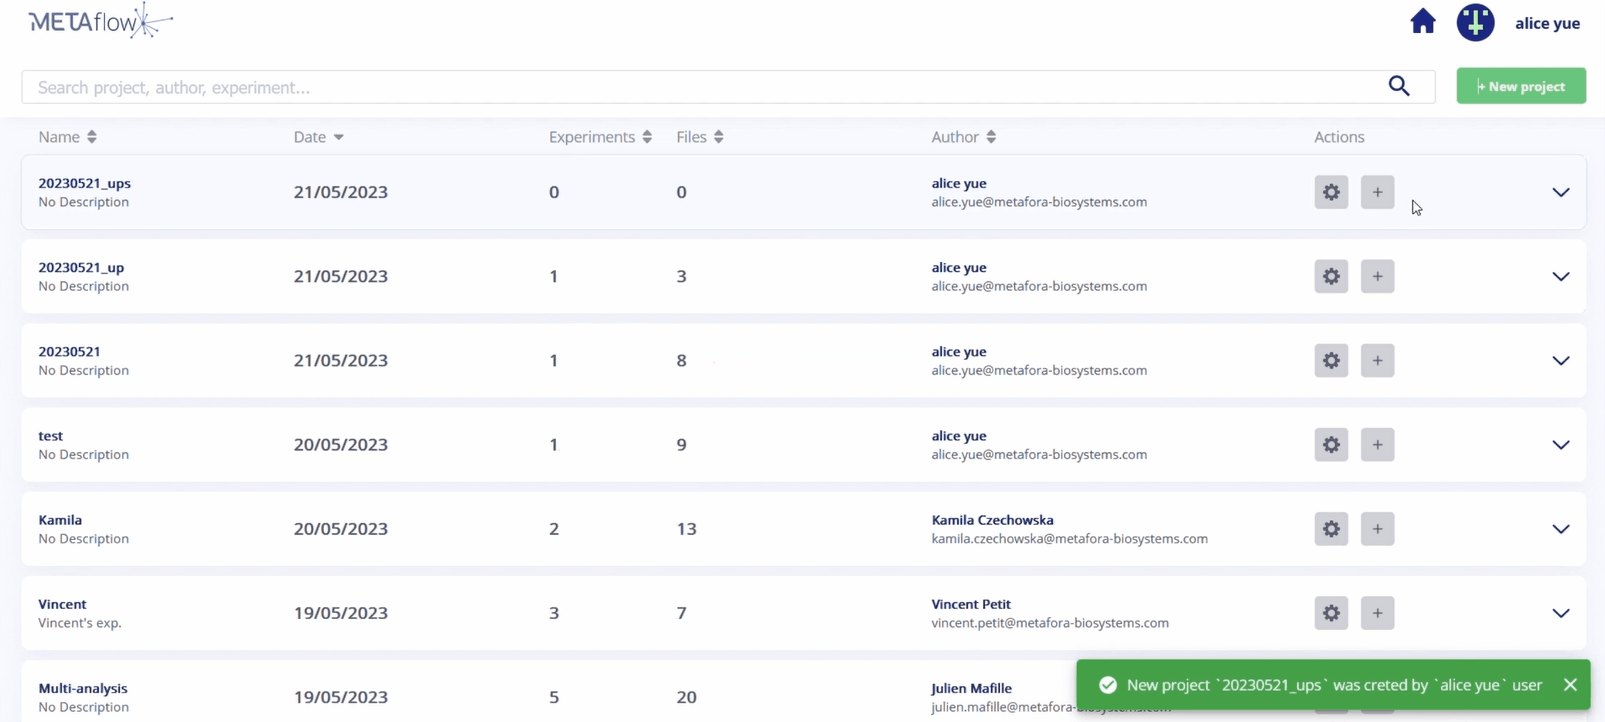Screen dimensions: 1605x722
Task: Open settings gear for test project
Action: coord(1331,445)
